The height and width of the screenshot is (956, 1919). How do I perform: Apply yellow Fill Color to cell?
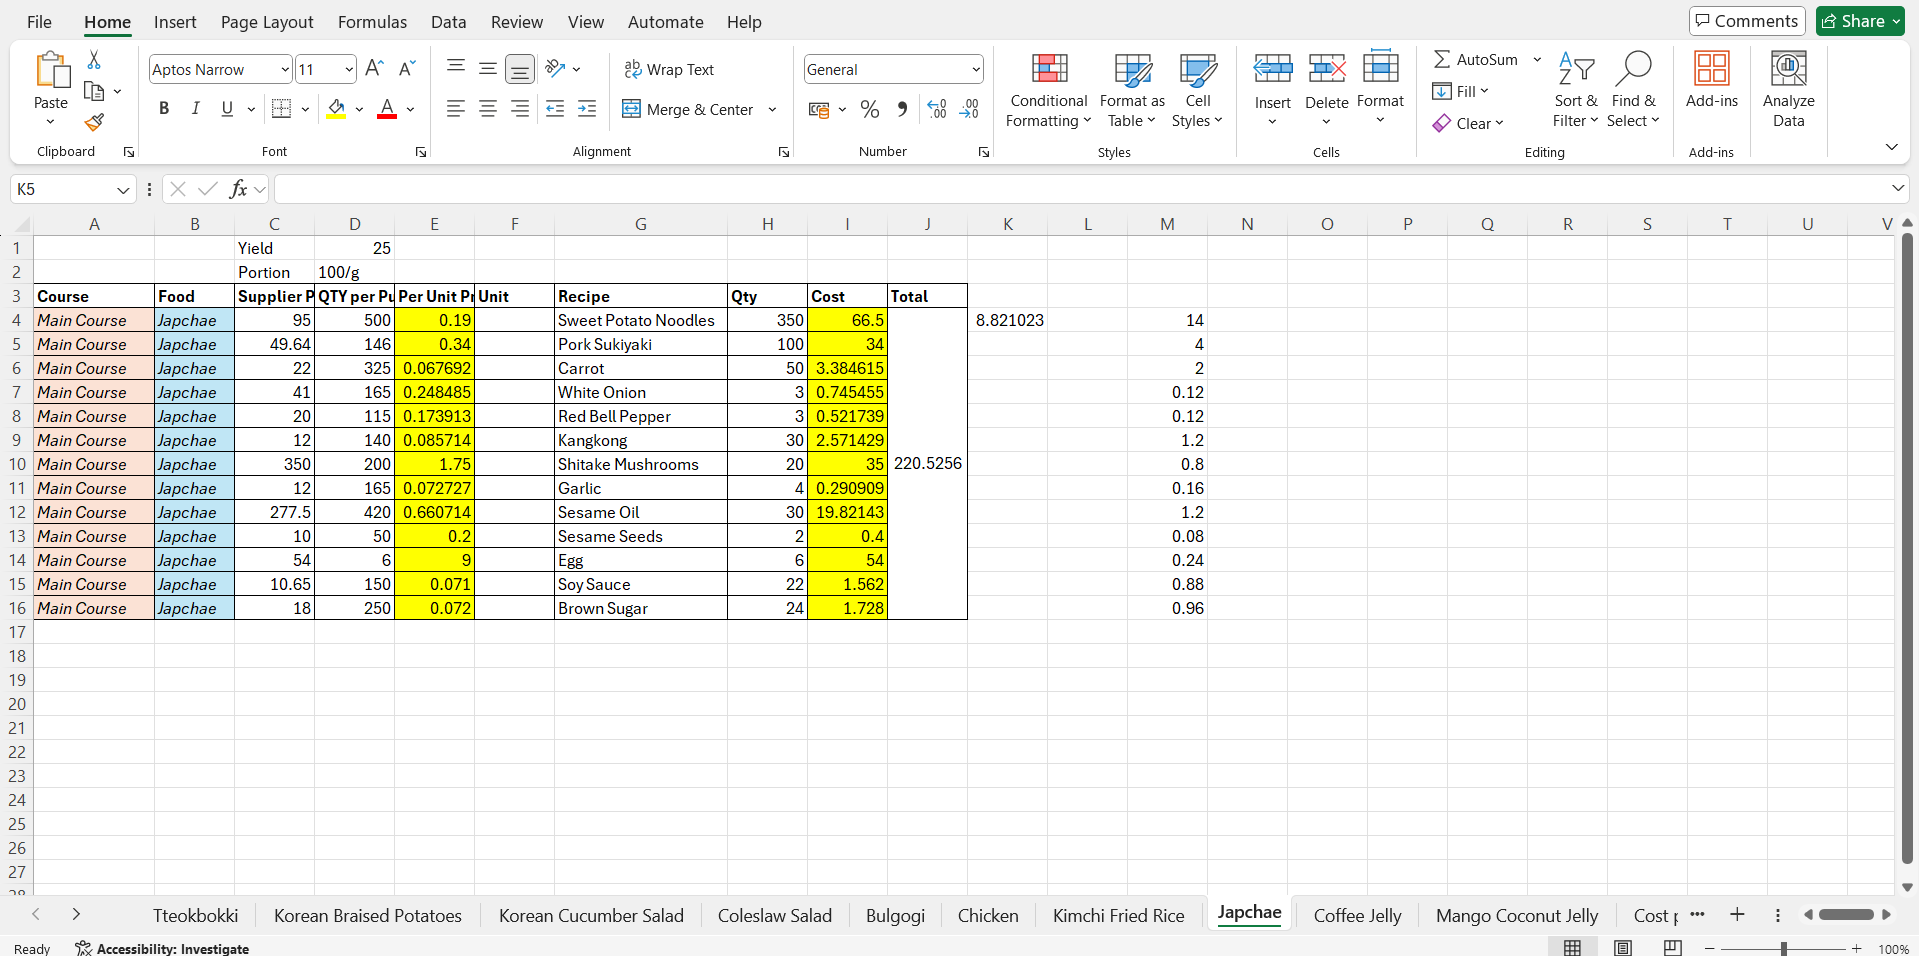[x=336, y=109]
